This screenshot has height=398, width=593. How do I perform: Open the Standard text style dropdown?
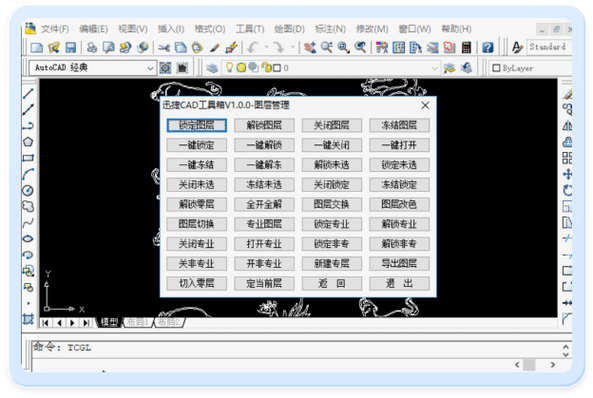tap(550, 47)
